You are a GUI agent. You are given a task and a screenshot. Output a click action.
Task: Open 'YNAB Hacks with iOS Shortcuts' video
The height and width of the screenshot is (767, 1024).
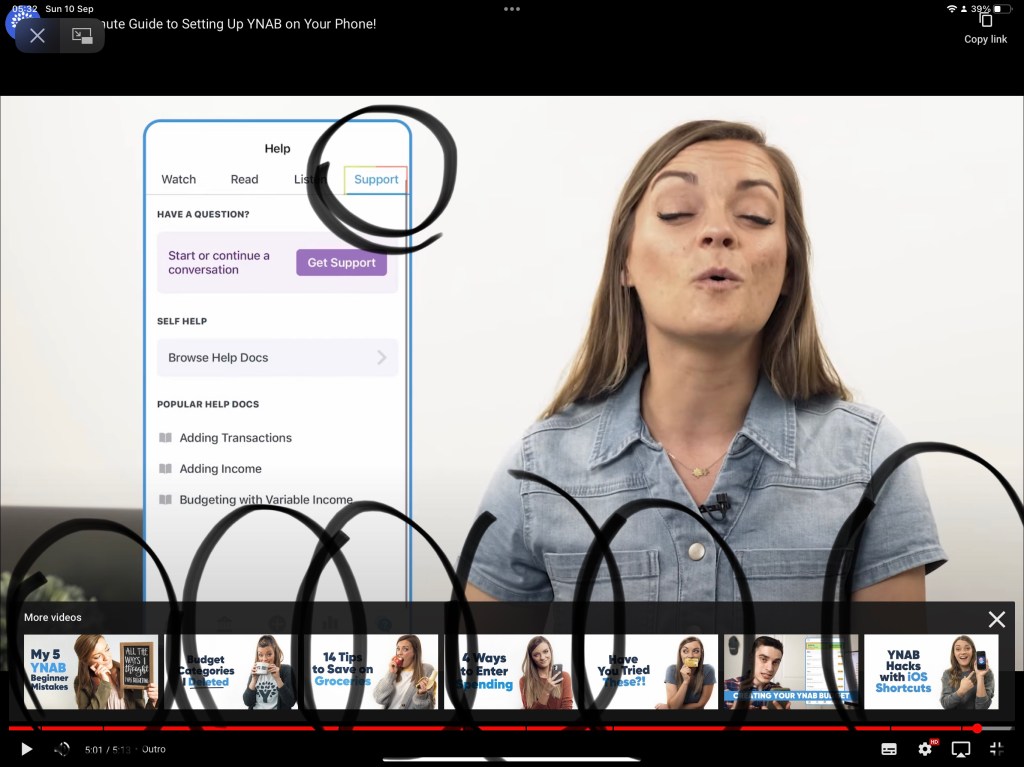[931, 672]
